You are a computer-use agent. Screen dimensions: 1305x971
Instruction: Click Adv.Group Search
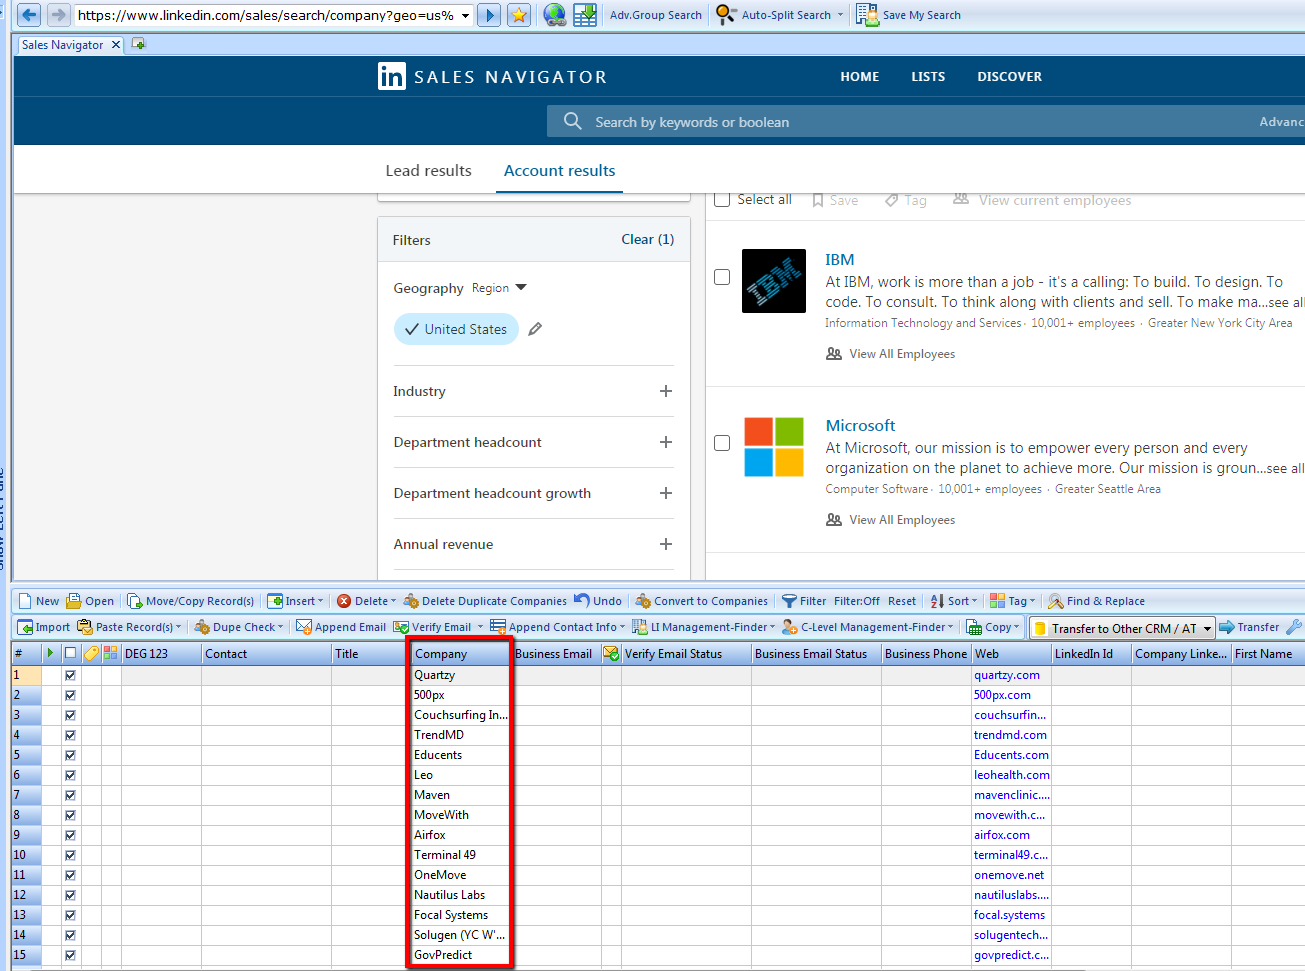click(656, 15)
